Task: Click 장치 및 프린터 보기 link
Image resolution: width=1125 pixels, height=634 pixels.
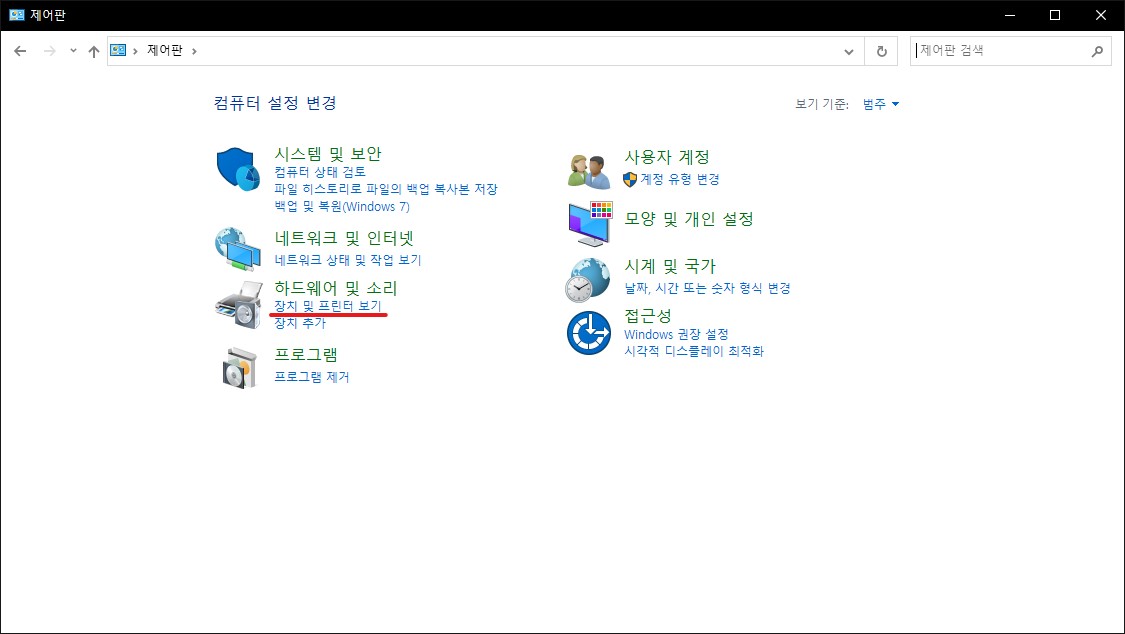Action: 328,306
